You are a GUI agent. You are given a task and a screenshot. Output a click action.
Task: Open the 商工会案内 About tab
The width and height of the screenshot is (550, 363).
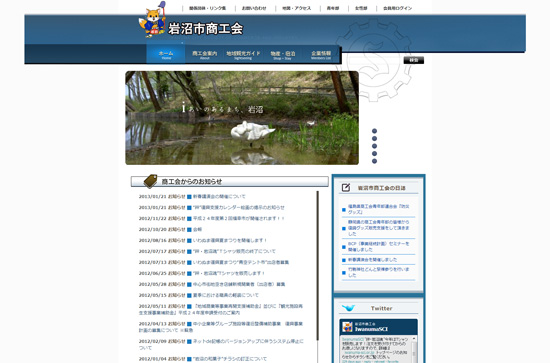point(204,55)
